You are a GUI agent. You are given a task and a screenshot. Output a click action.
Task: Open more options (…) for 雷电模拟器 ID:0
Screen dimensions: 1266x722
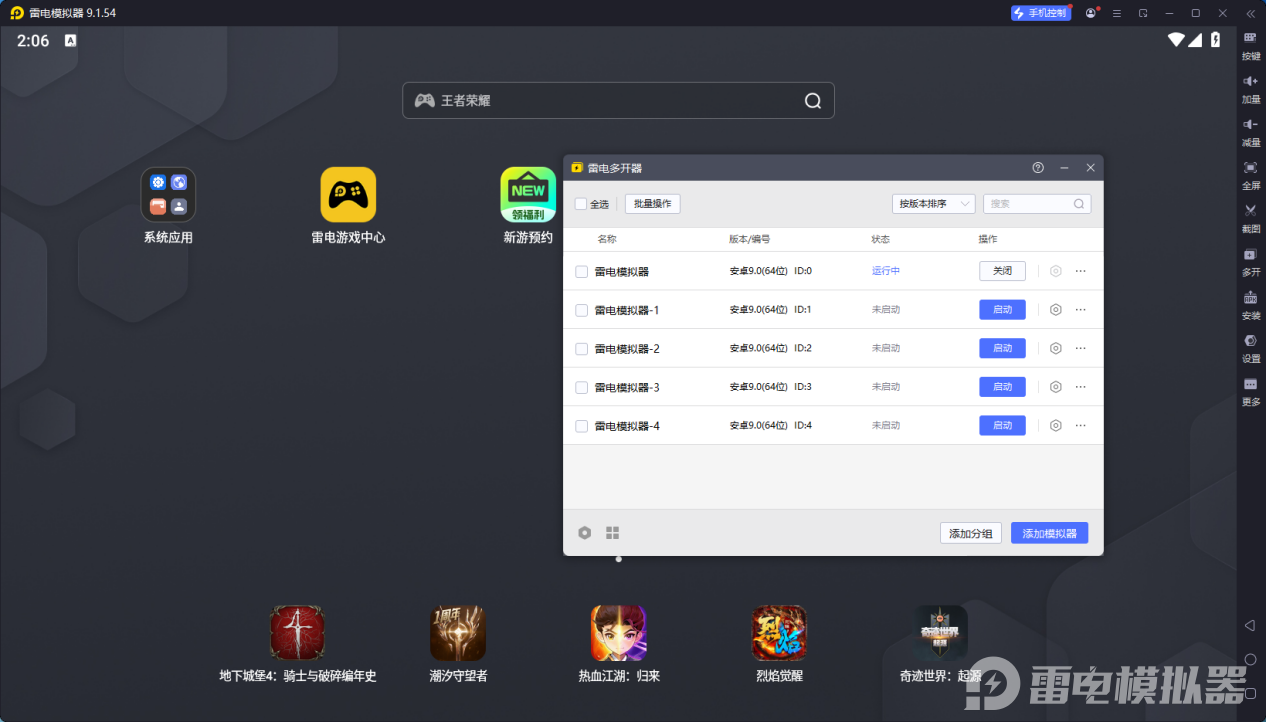1080,271
